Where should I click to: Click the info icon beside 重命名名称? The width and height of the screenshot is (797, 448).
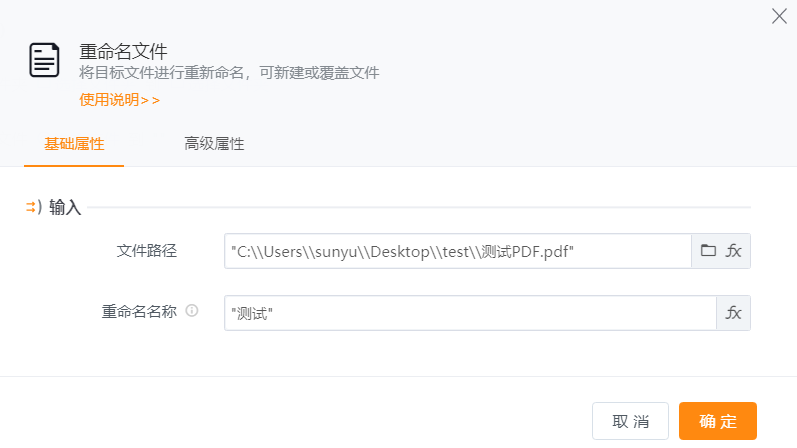[x=192, y=311]
